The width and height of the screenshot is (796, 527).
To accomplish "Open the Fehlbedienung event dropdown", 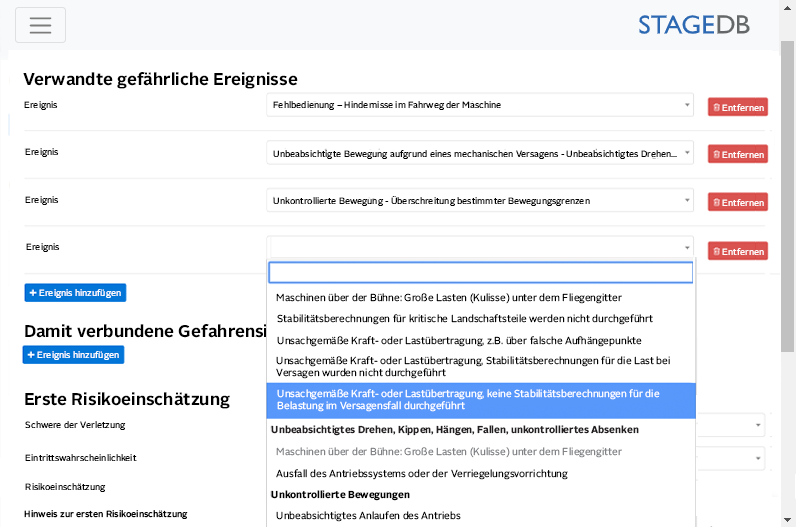I will click(479, 105).
